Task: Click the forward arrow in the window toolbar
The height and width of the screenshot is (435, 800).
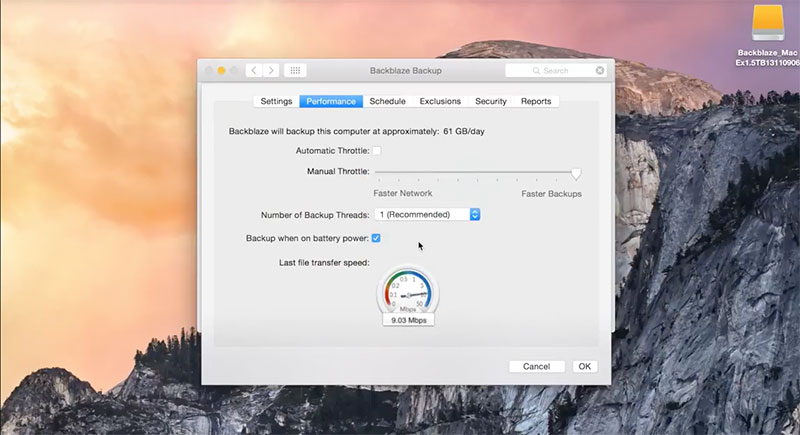Action: [271, 71]
